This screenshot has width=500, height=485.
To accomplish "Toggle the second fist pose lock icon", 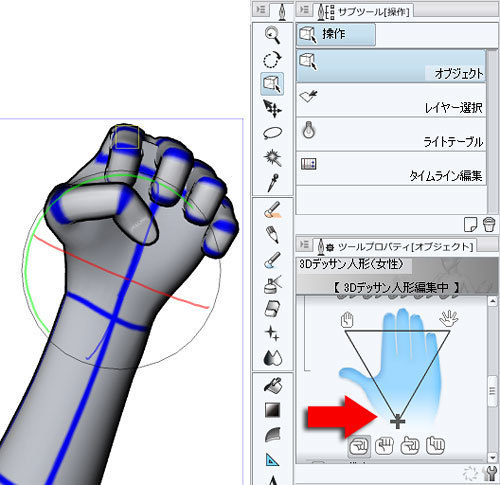I will point(384,446).
